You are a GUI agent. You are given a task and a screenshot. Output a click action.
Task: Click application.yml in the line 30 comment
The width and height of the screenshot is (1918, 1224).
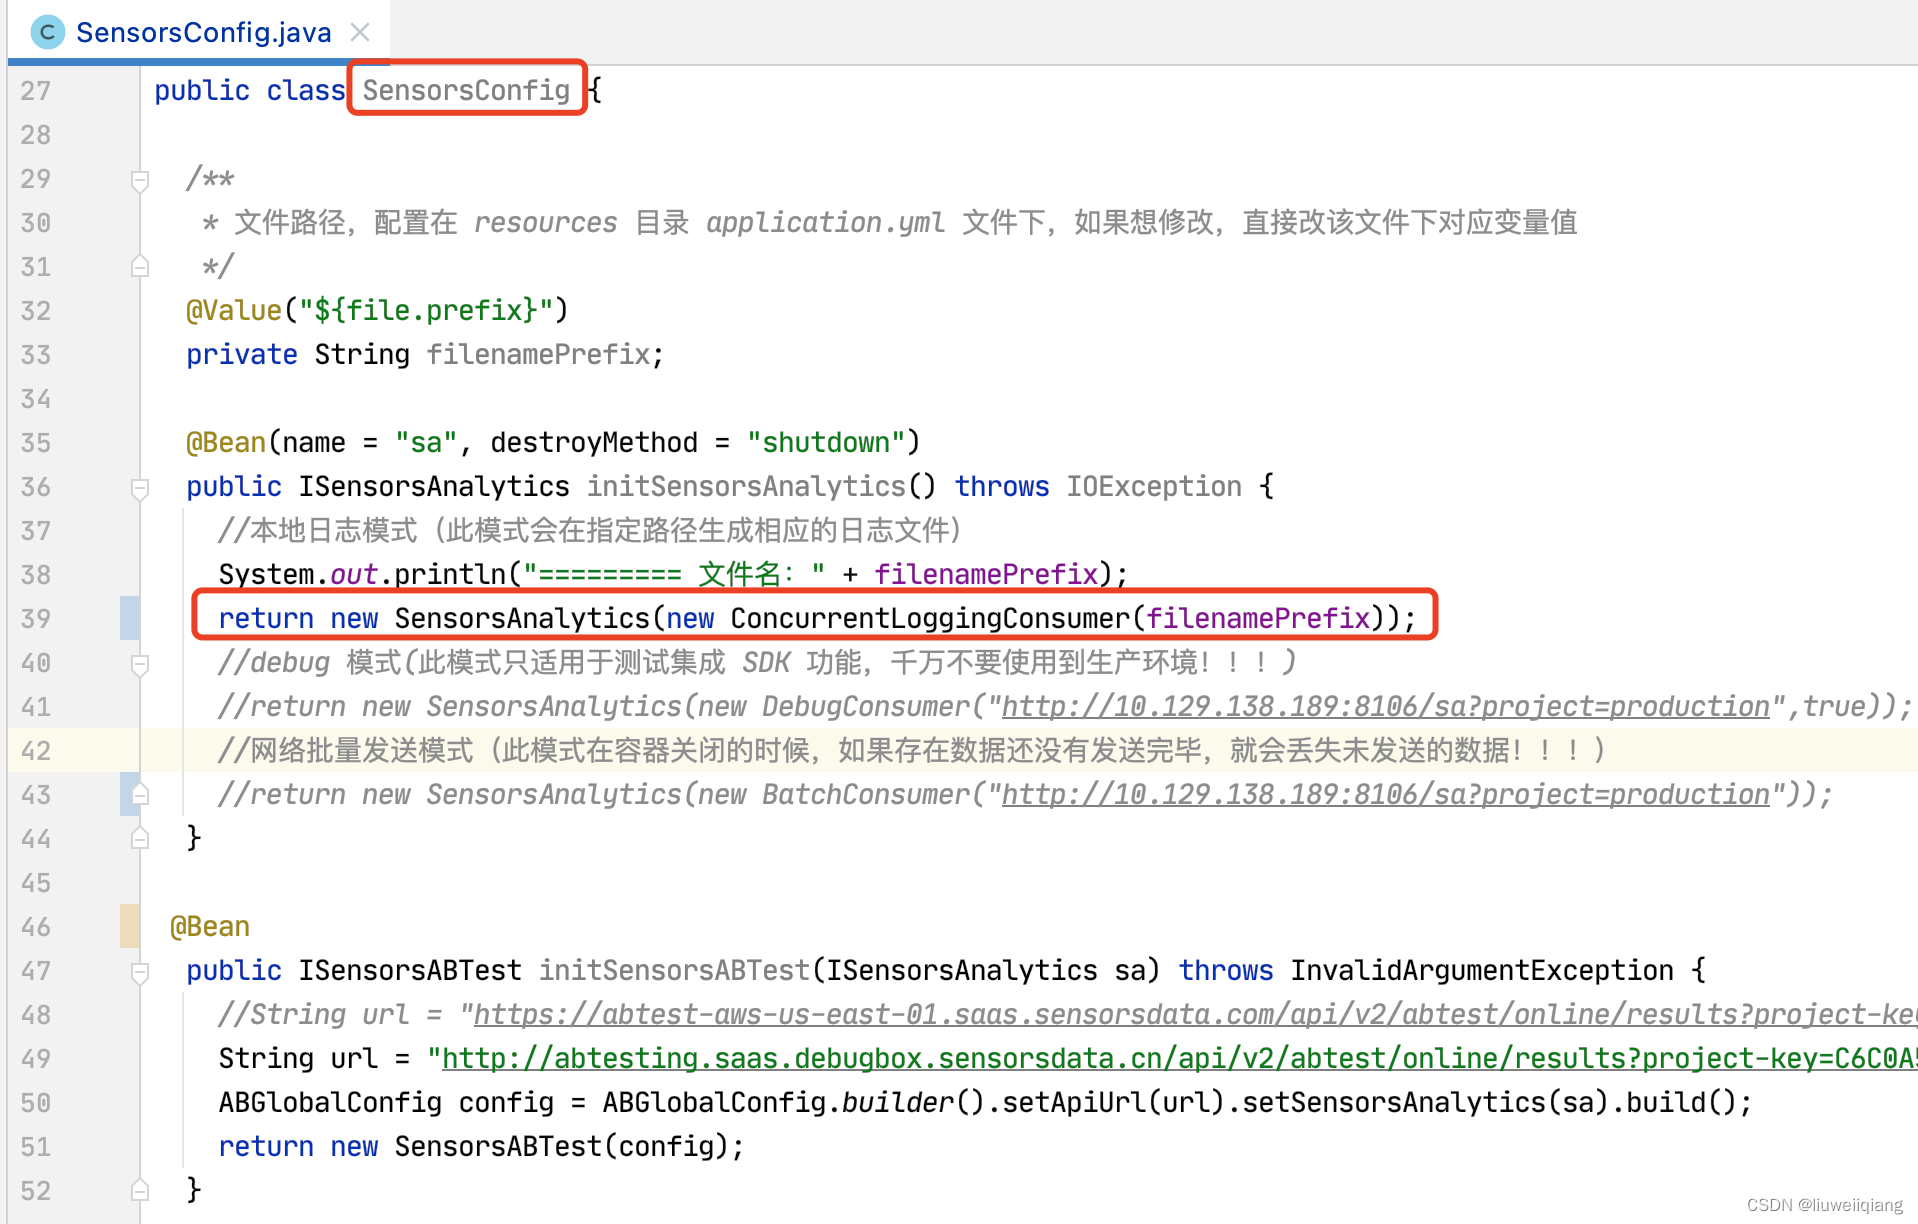tap(826, 222)
